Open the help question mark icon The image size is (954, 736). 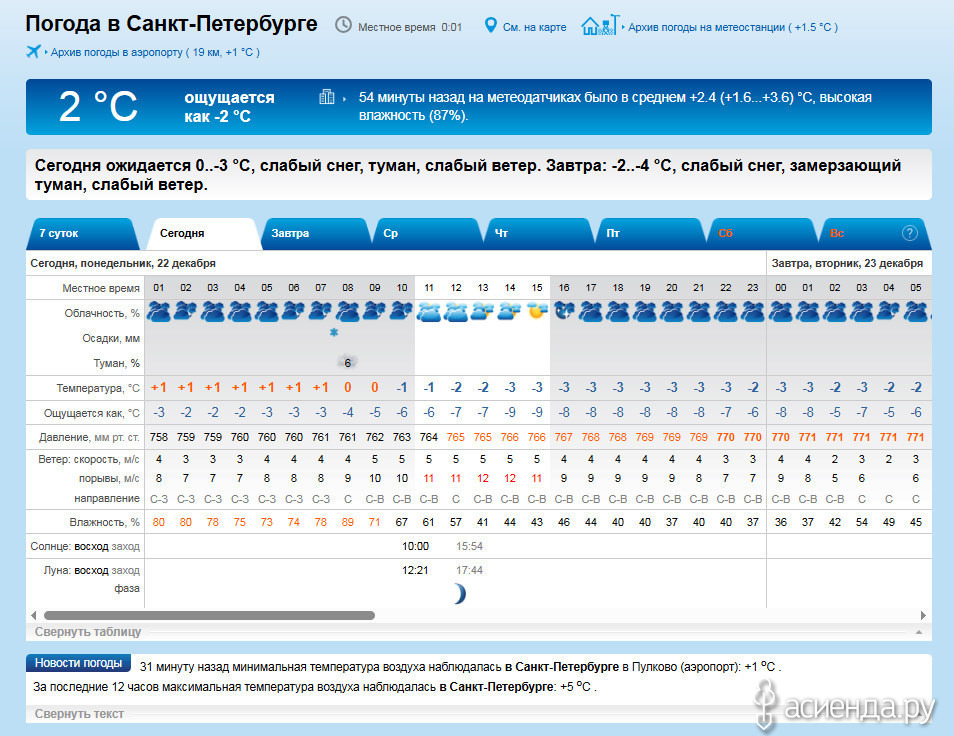click(909, 233)
